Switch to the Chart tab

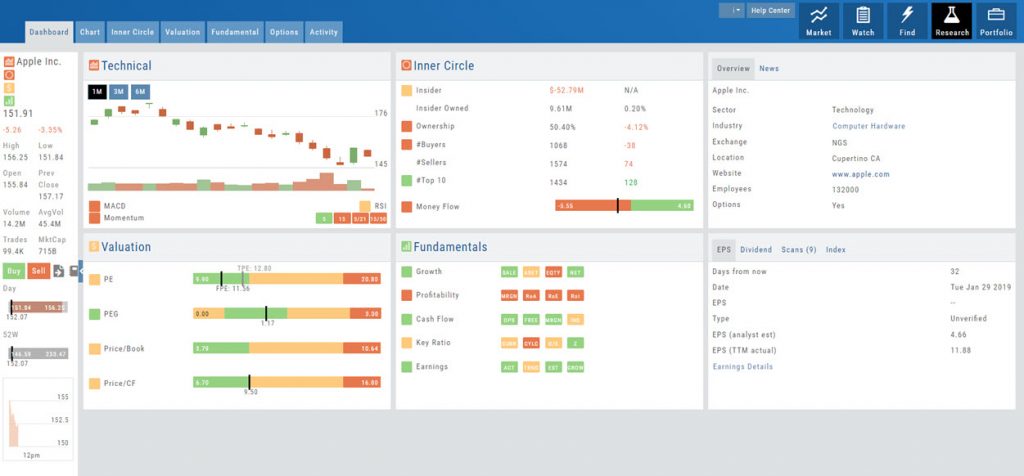tap(90, 32)
